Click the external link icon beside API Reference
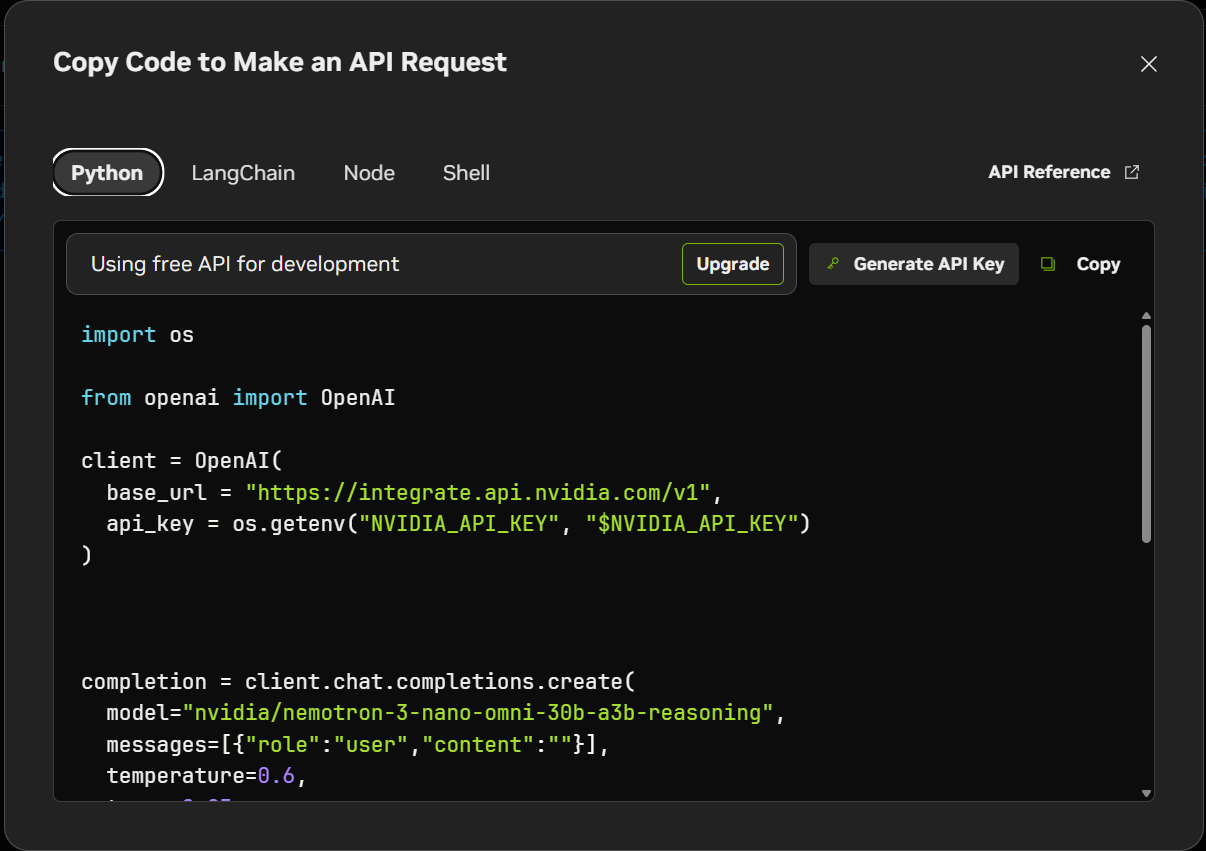This screenshot has height=851, width=1206. click(x=1132, y=172)
